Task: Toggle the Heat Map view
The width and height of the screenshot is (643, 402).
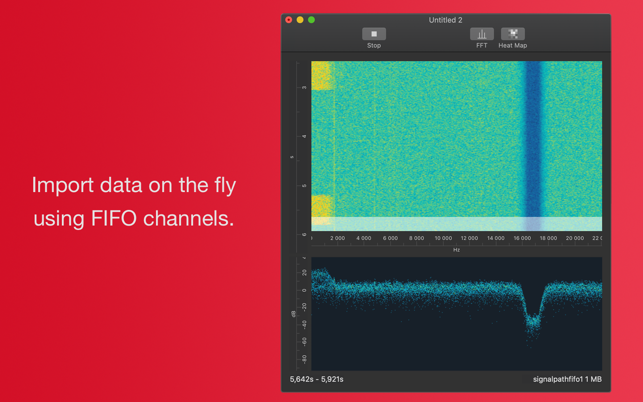Action: [x=513, y=34]
